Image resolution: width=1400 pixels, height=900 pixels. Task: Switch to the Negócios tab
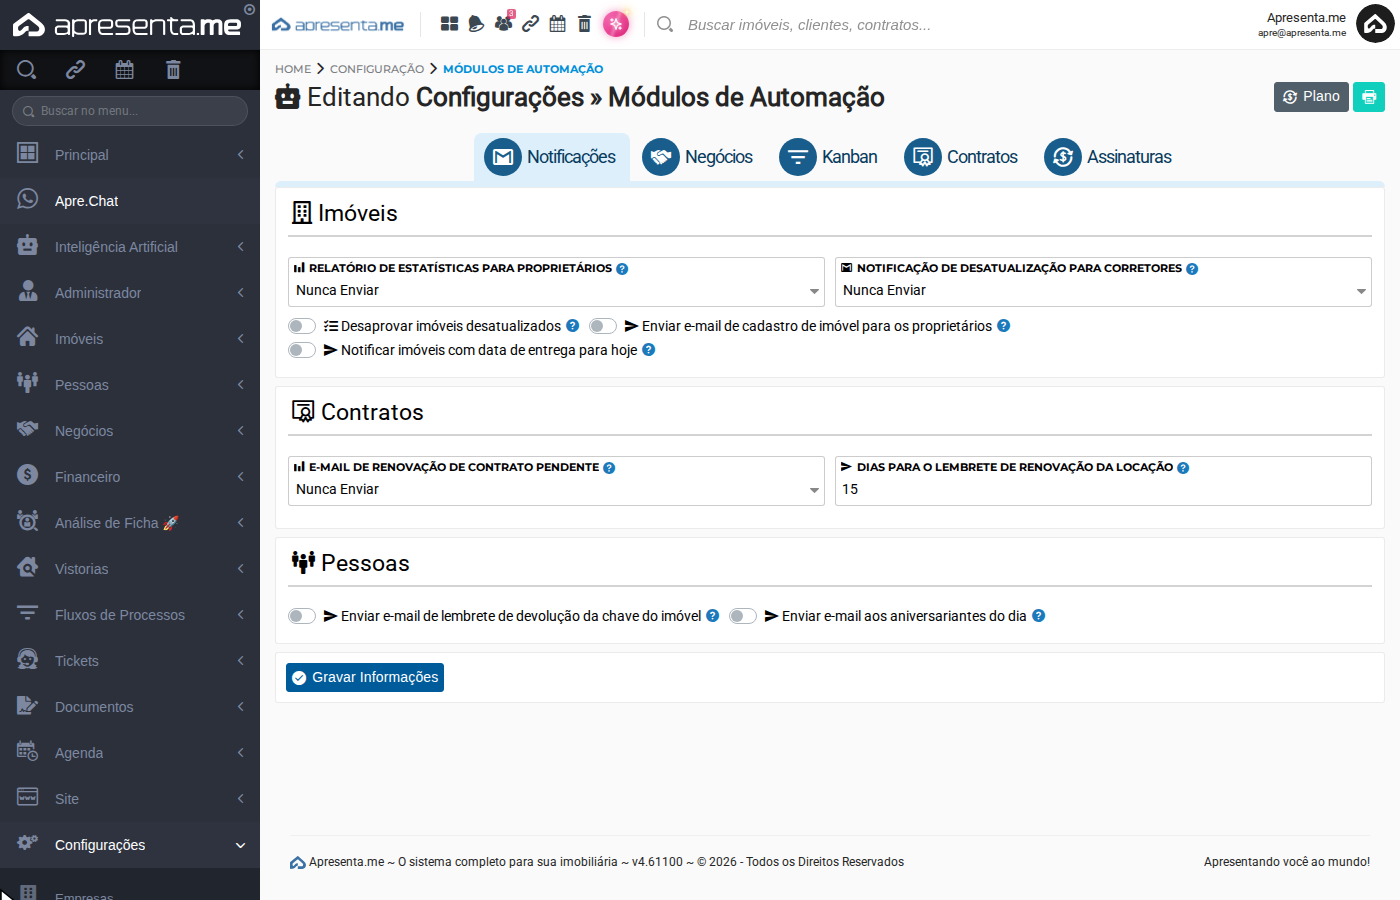(x=698, y=157)
